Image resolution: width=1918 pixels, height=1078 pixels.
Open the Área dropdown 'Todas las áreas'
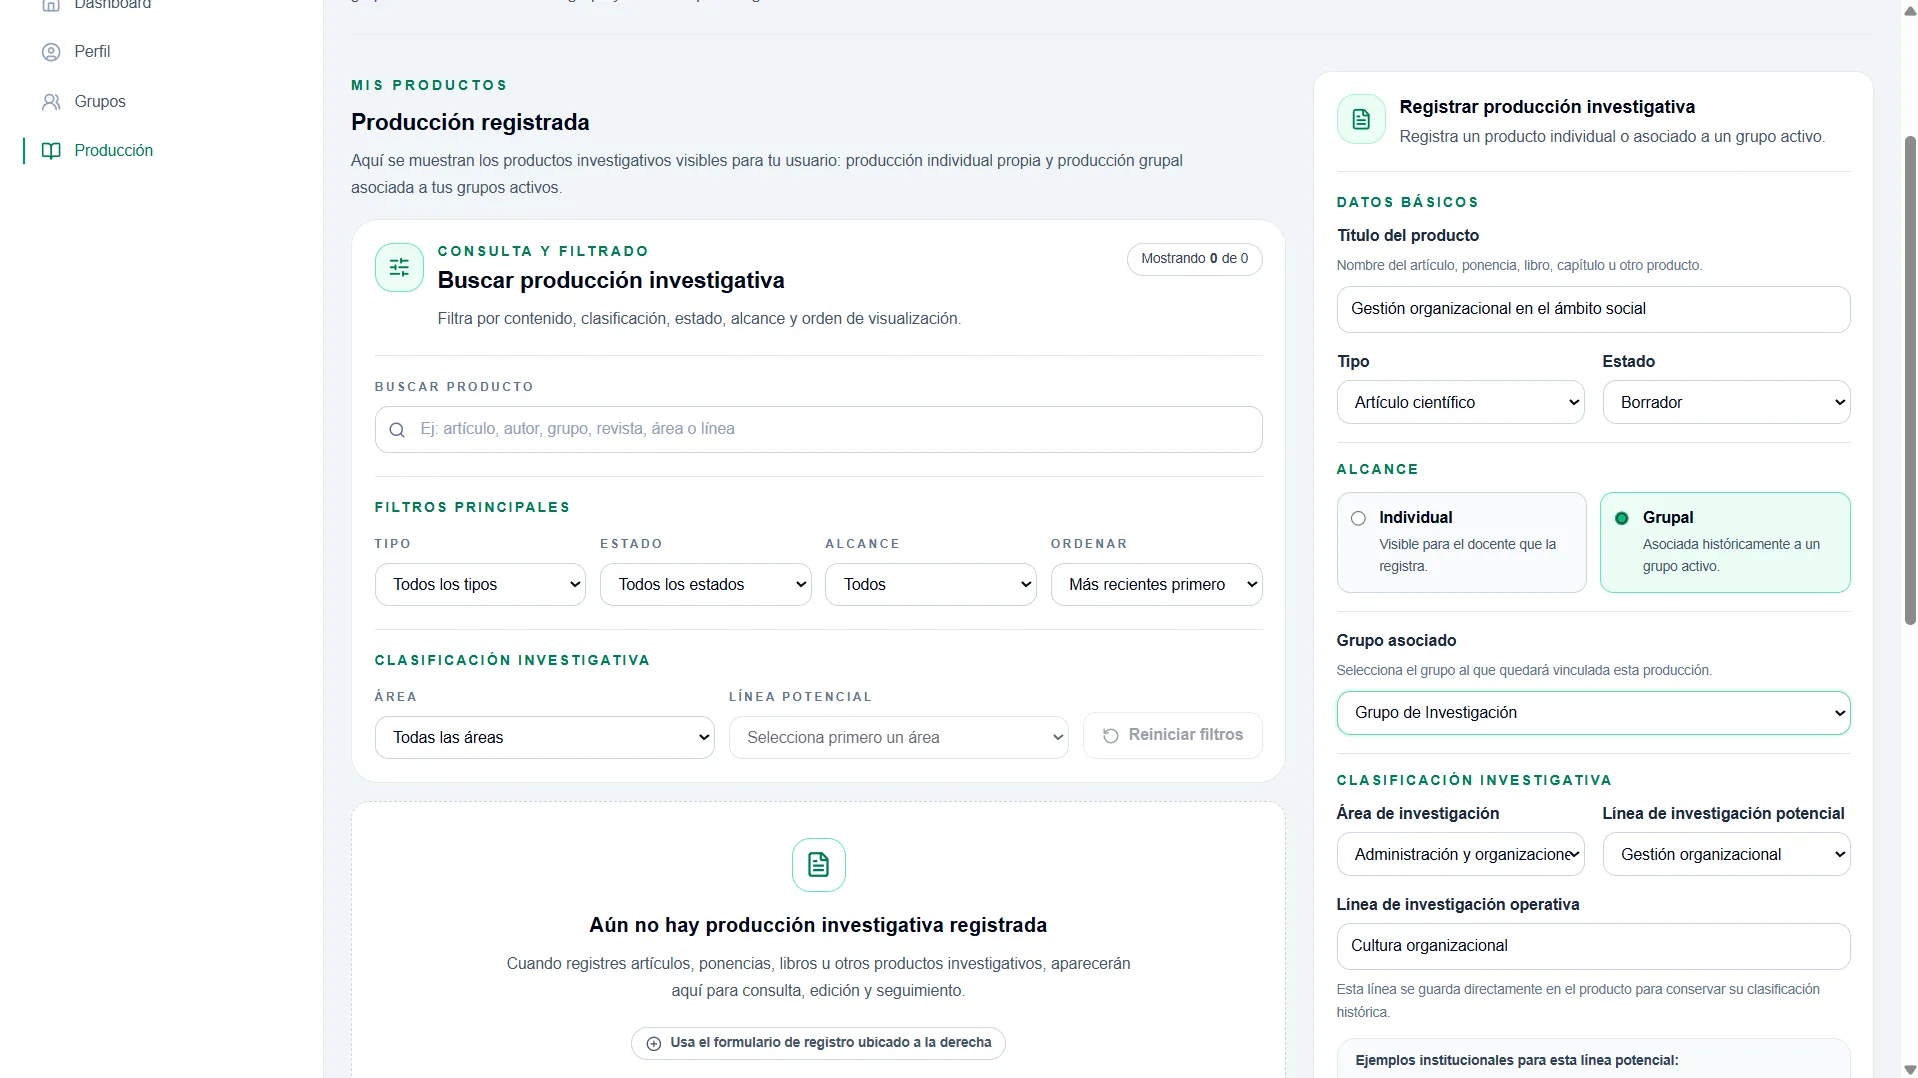pyautogui.click(x=544, y=738)
